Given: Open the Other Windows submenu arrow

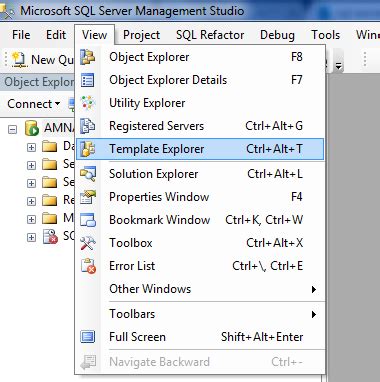Looking at the screenshot, I should coord(314,289).
